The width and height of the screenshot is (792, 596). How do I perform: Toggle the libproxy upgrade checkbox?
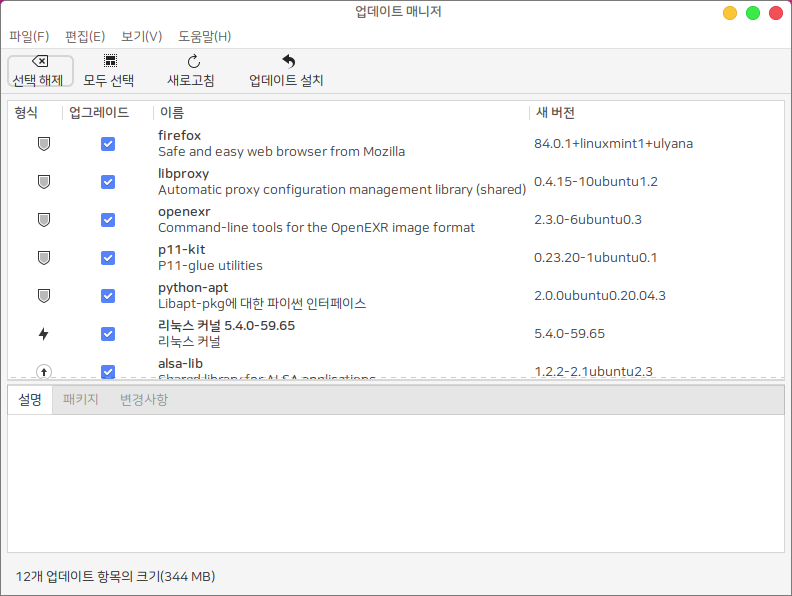coord(108,182)
